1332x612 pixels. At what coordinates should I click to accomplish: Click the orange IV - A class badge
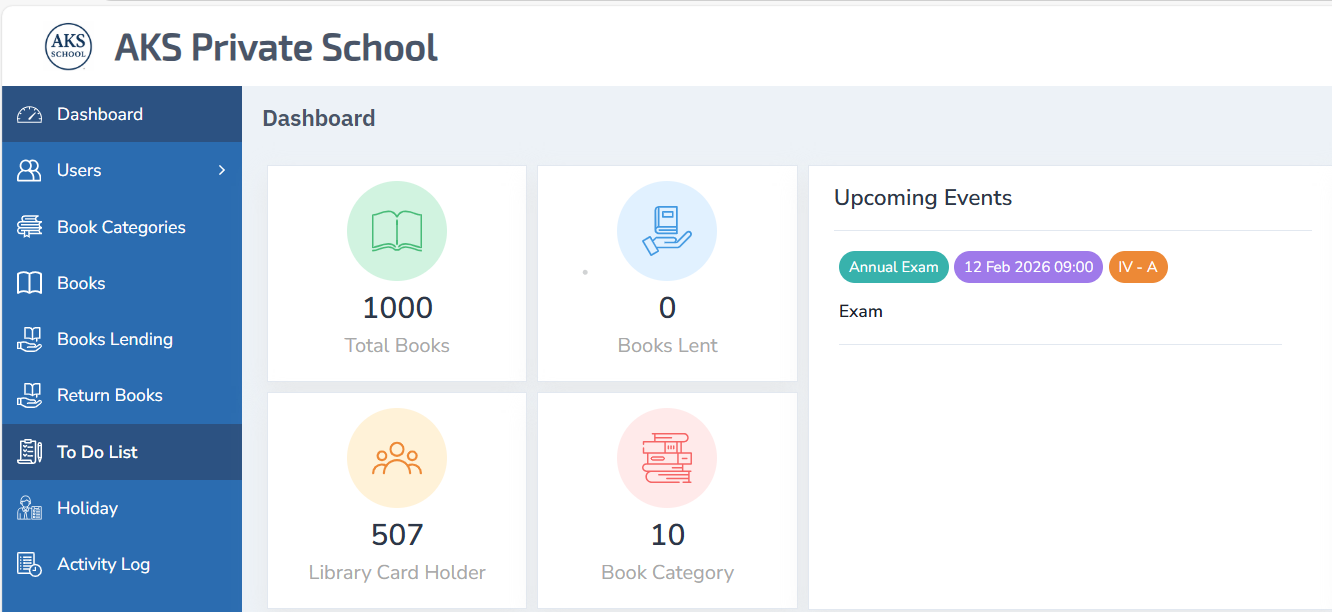[1138, 267]
